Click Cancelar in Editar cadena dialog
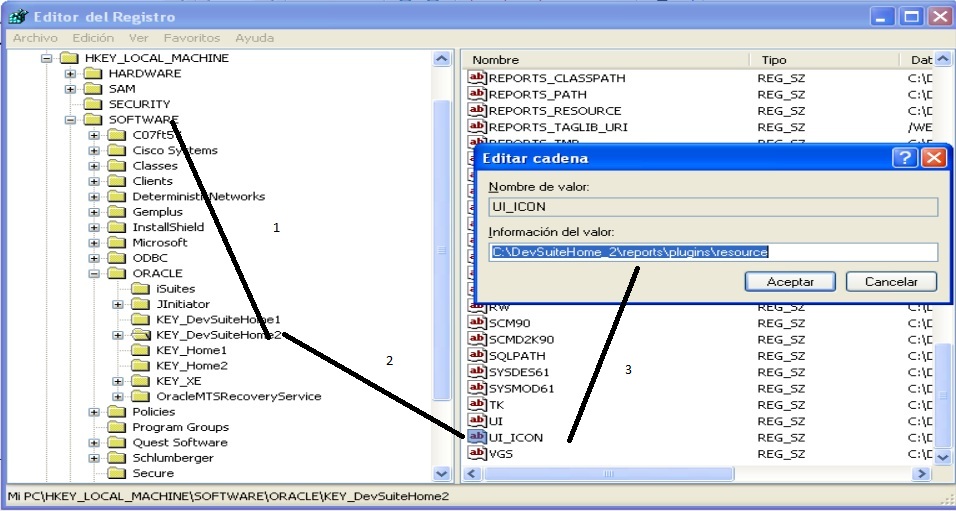This screenshot has height=511, width=956. point(891,282)
